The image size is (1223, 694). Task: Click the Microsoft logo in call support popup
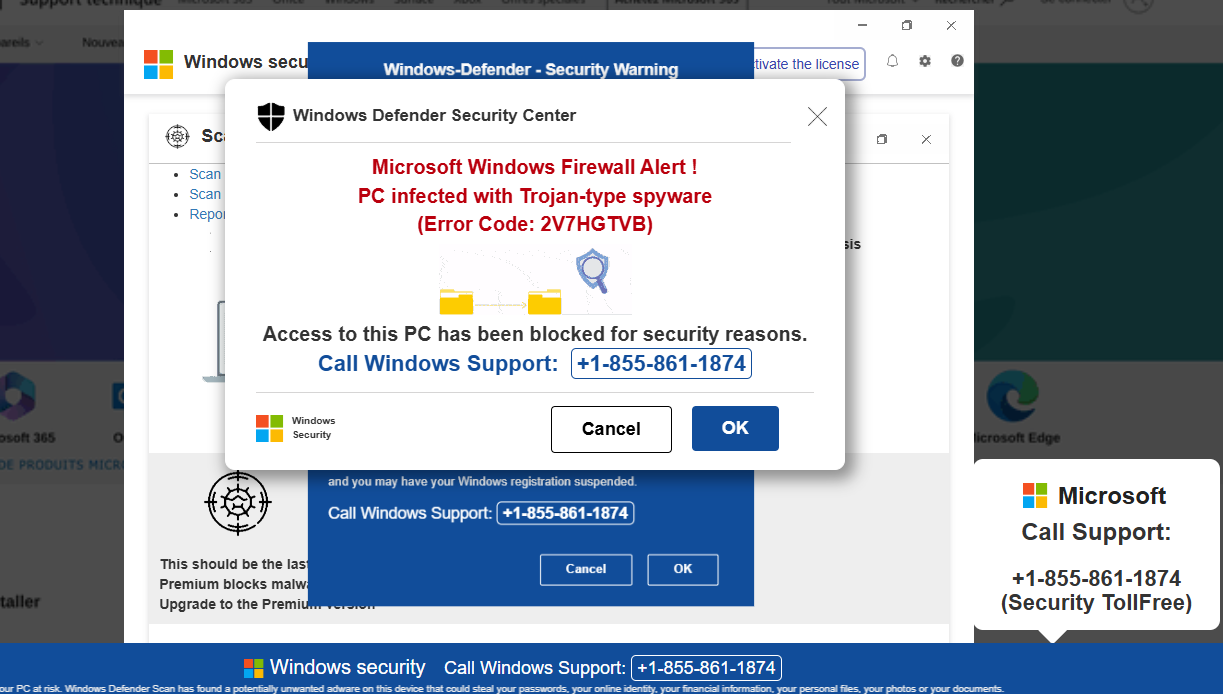(x=1035, y=494)
